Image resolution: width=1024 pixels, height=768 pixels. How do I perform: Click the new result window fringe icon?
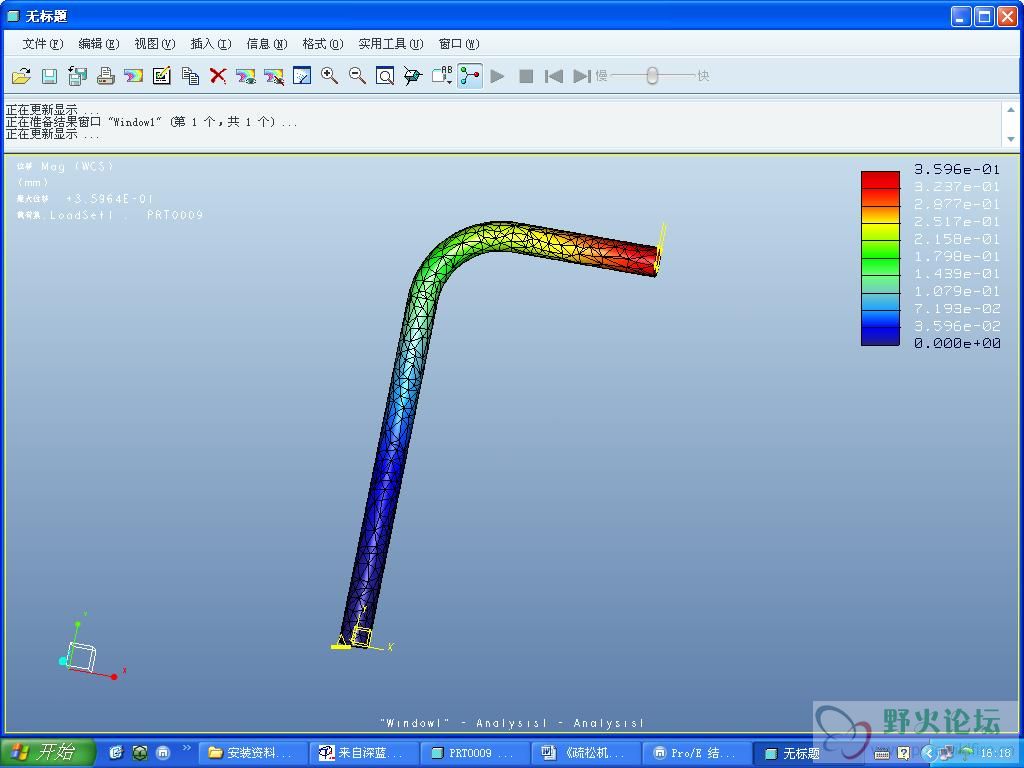[133, 76]
